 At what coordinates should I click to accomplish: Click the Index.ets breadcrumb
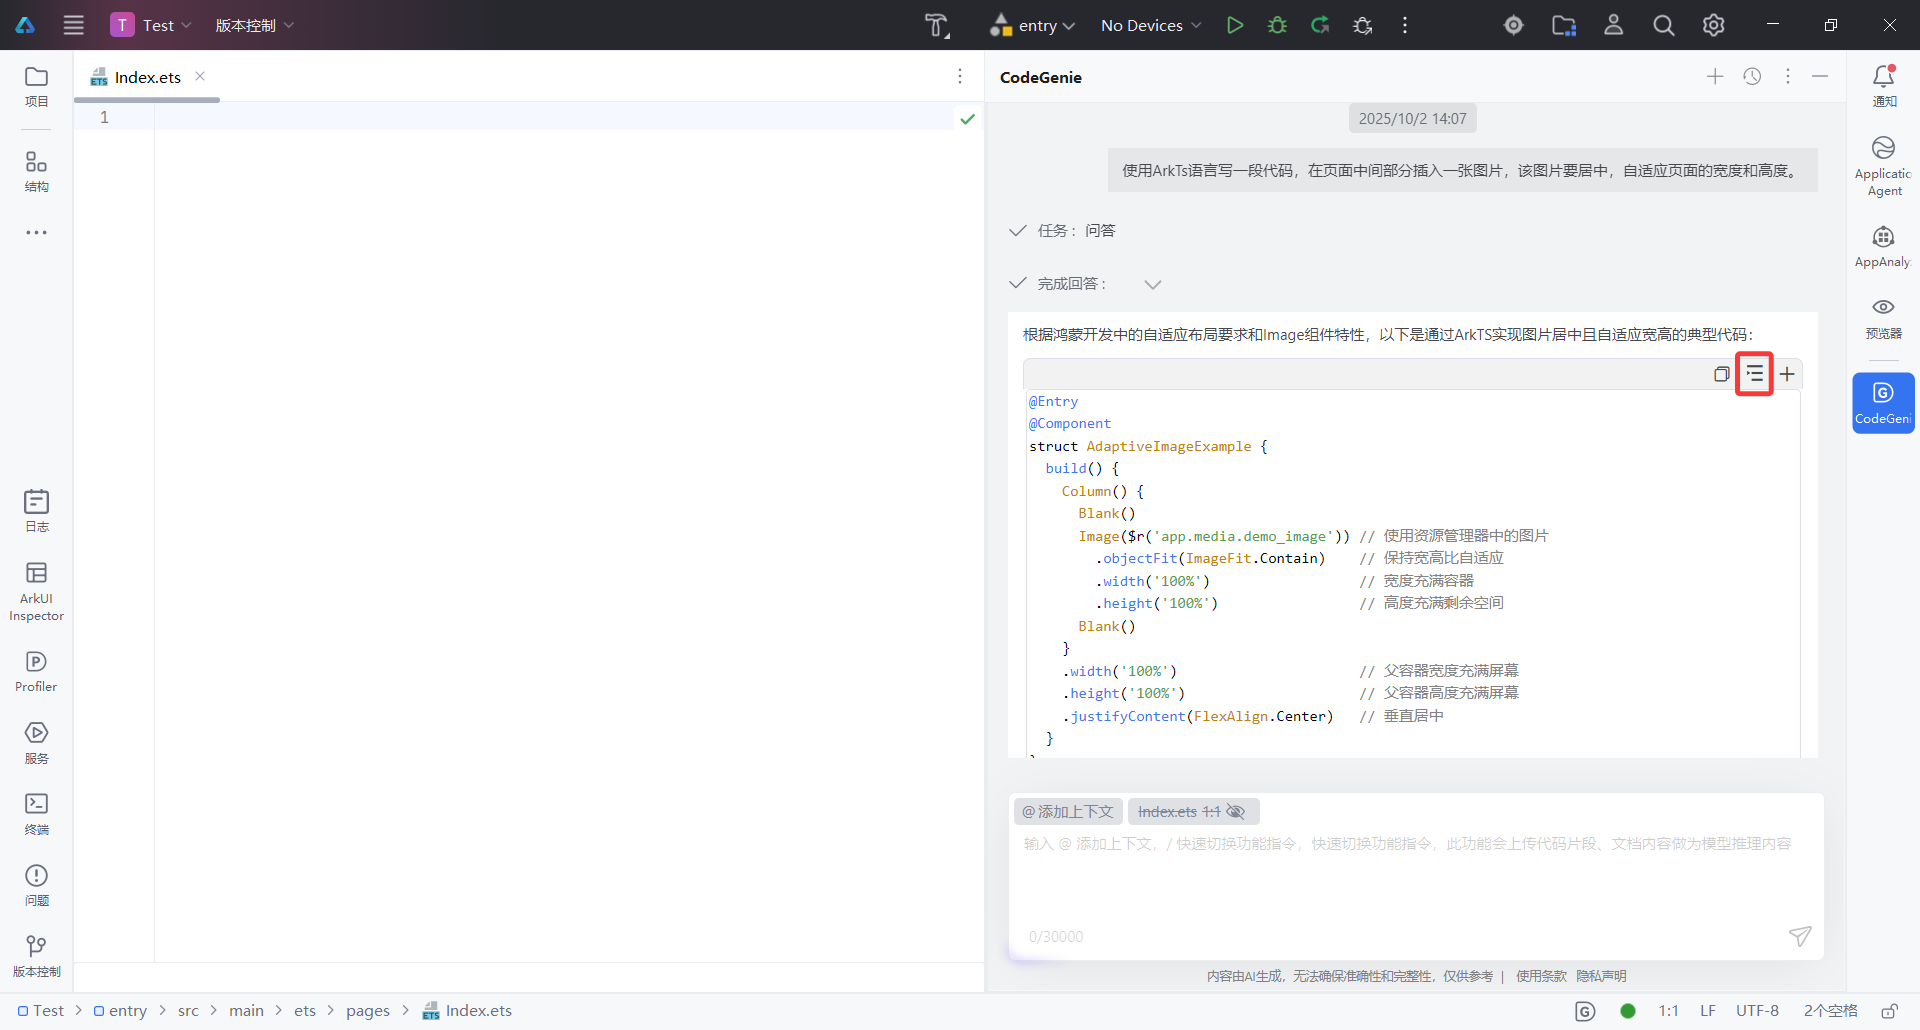coord(467,1011)
